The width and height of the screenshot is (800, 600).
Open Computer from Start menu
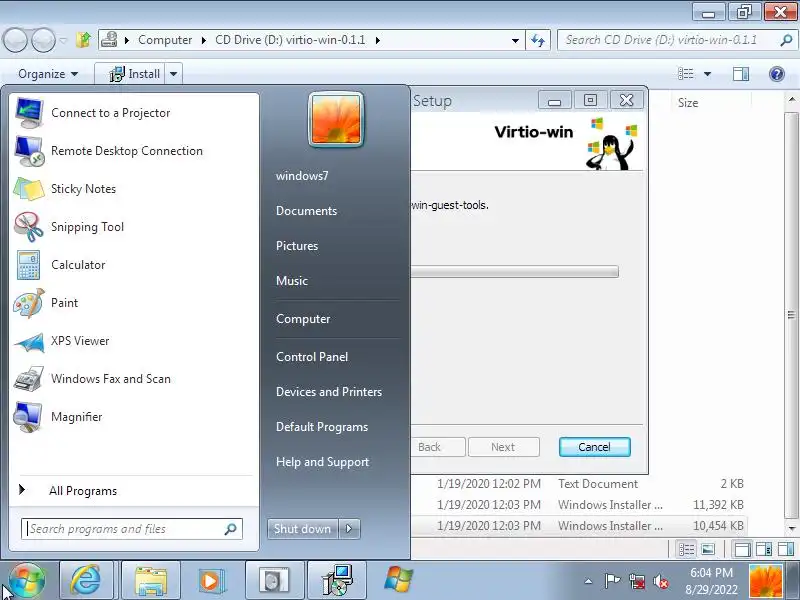click(303, 319)
